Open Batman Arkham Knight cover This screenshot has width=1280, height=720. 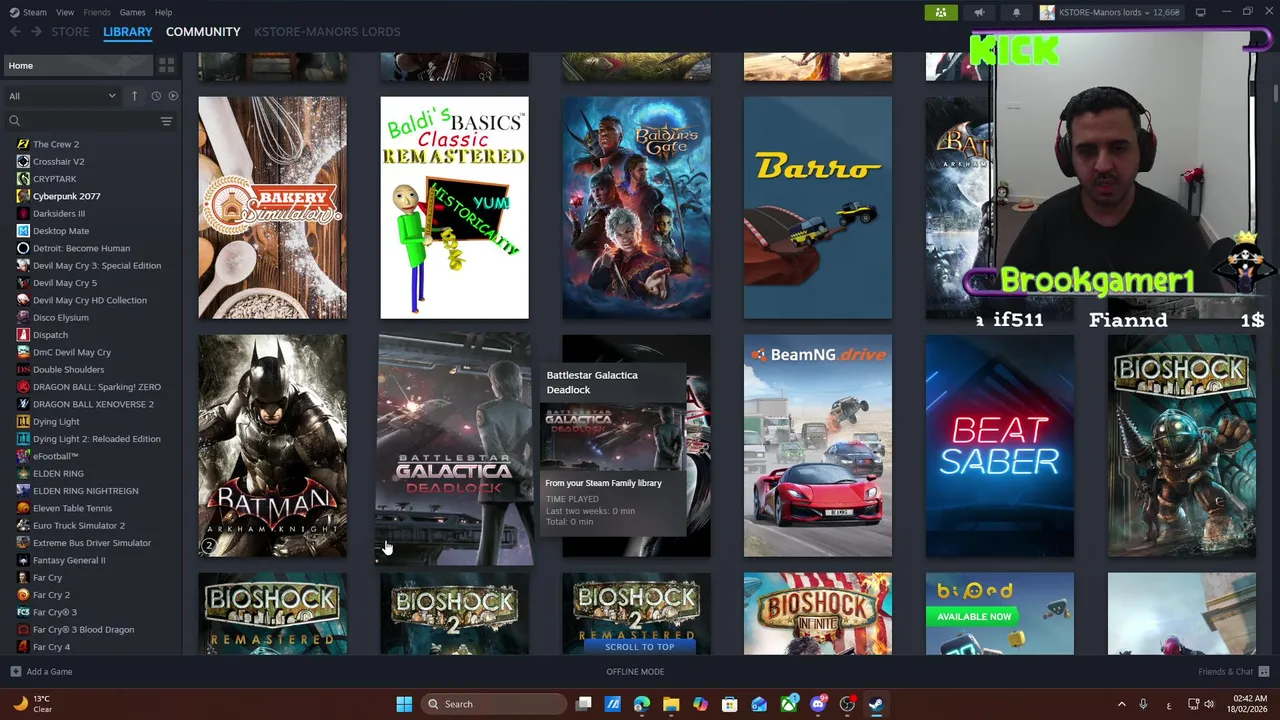(x=272, y=446)
